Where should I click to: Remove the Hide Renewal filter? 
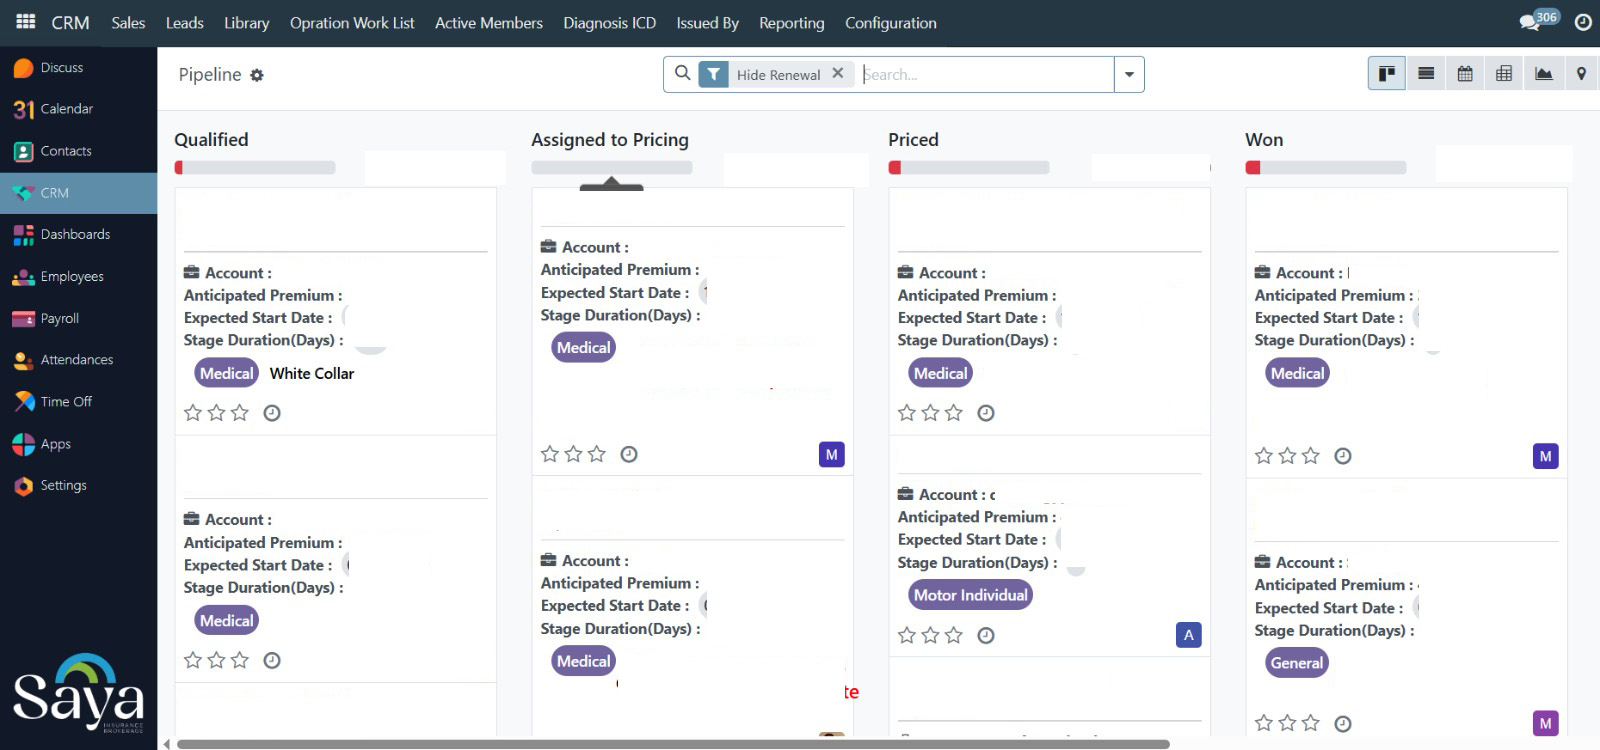838,73
